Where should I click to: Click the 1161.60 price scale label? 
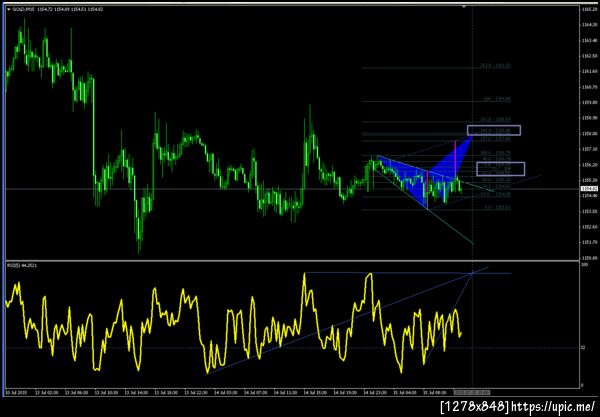pyautogui.click(x=590, y=72)
